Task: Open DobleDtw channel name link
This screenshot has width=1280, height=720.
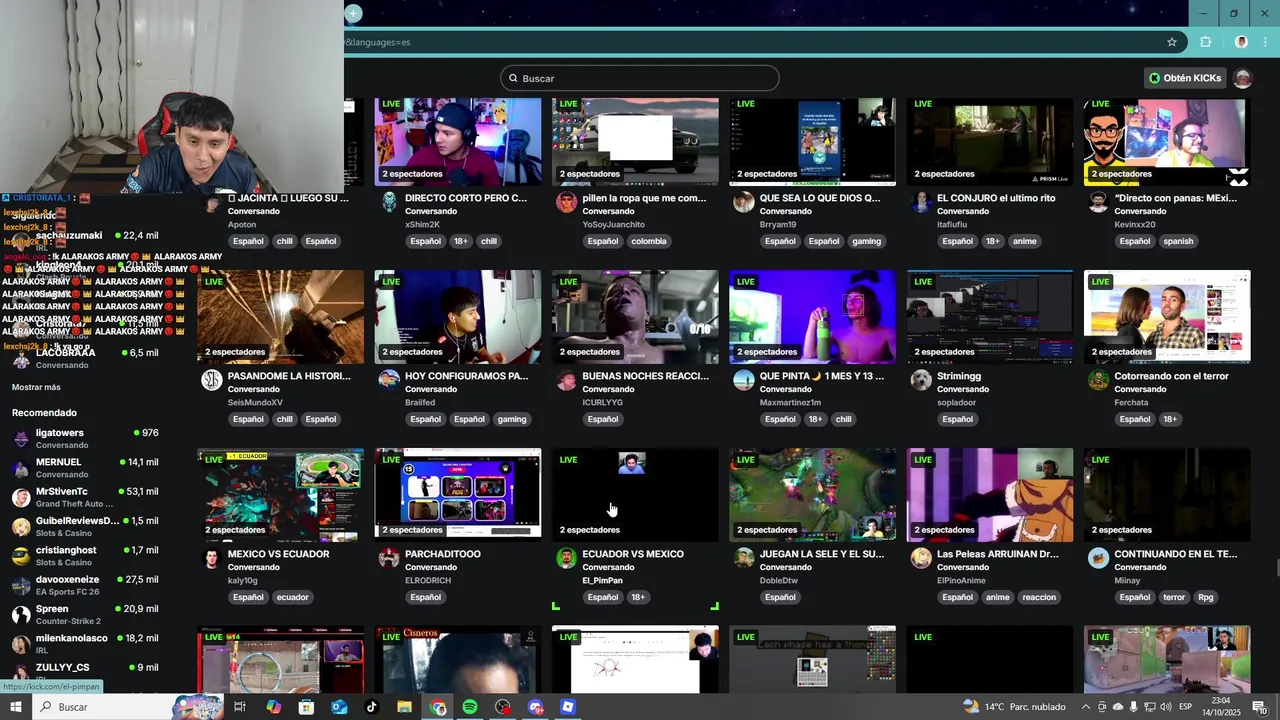Action: click(x=778, y=580)
